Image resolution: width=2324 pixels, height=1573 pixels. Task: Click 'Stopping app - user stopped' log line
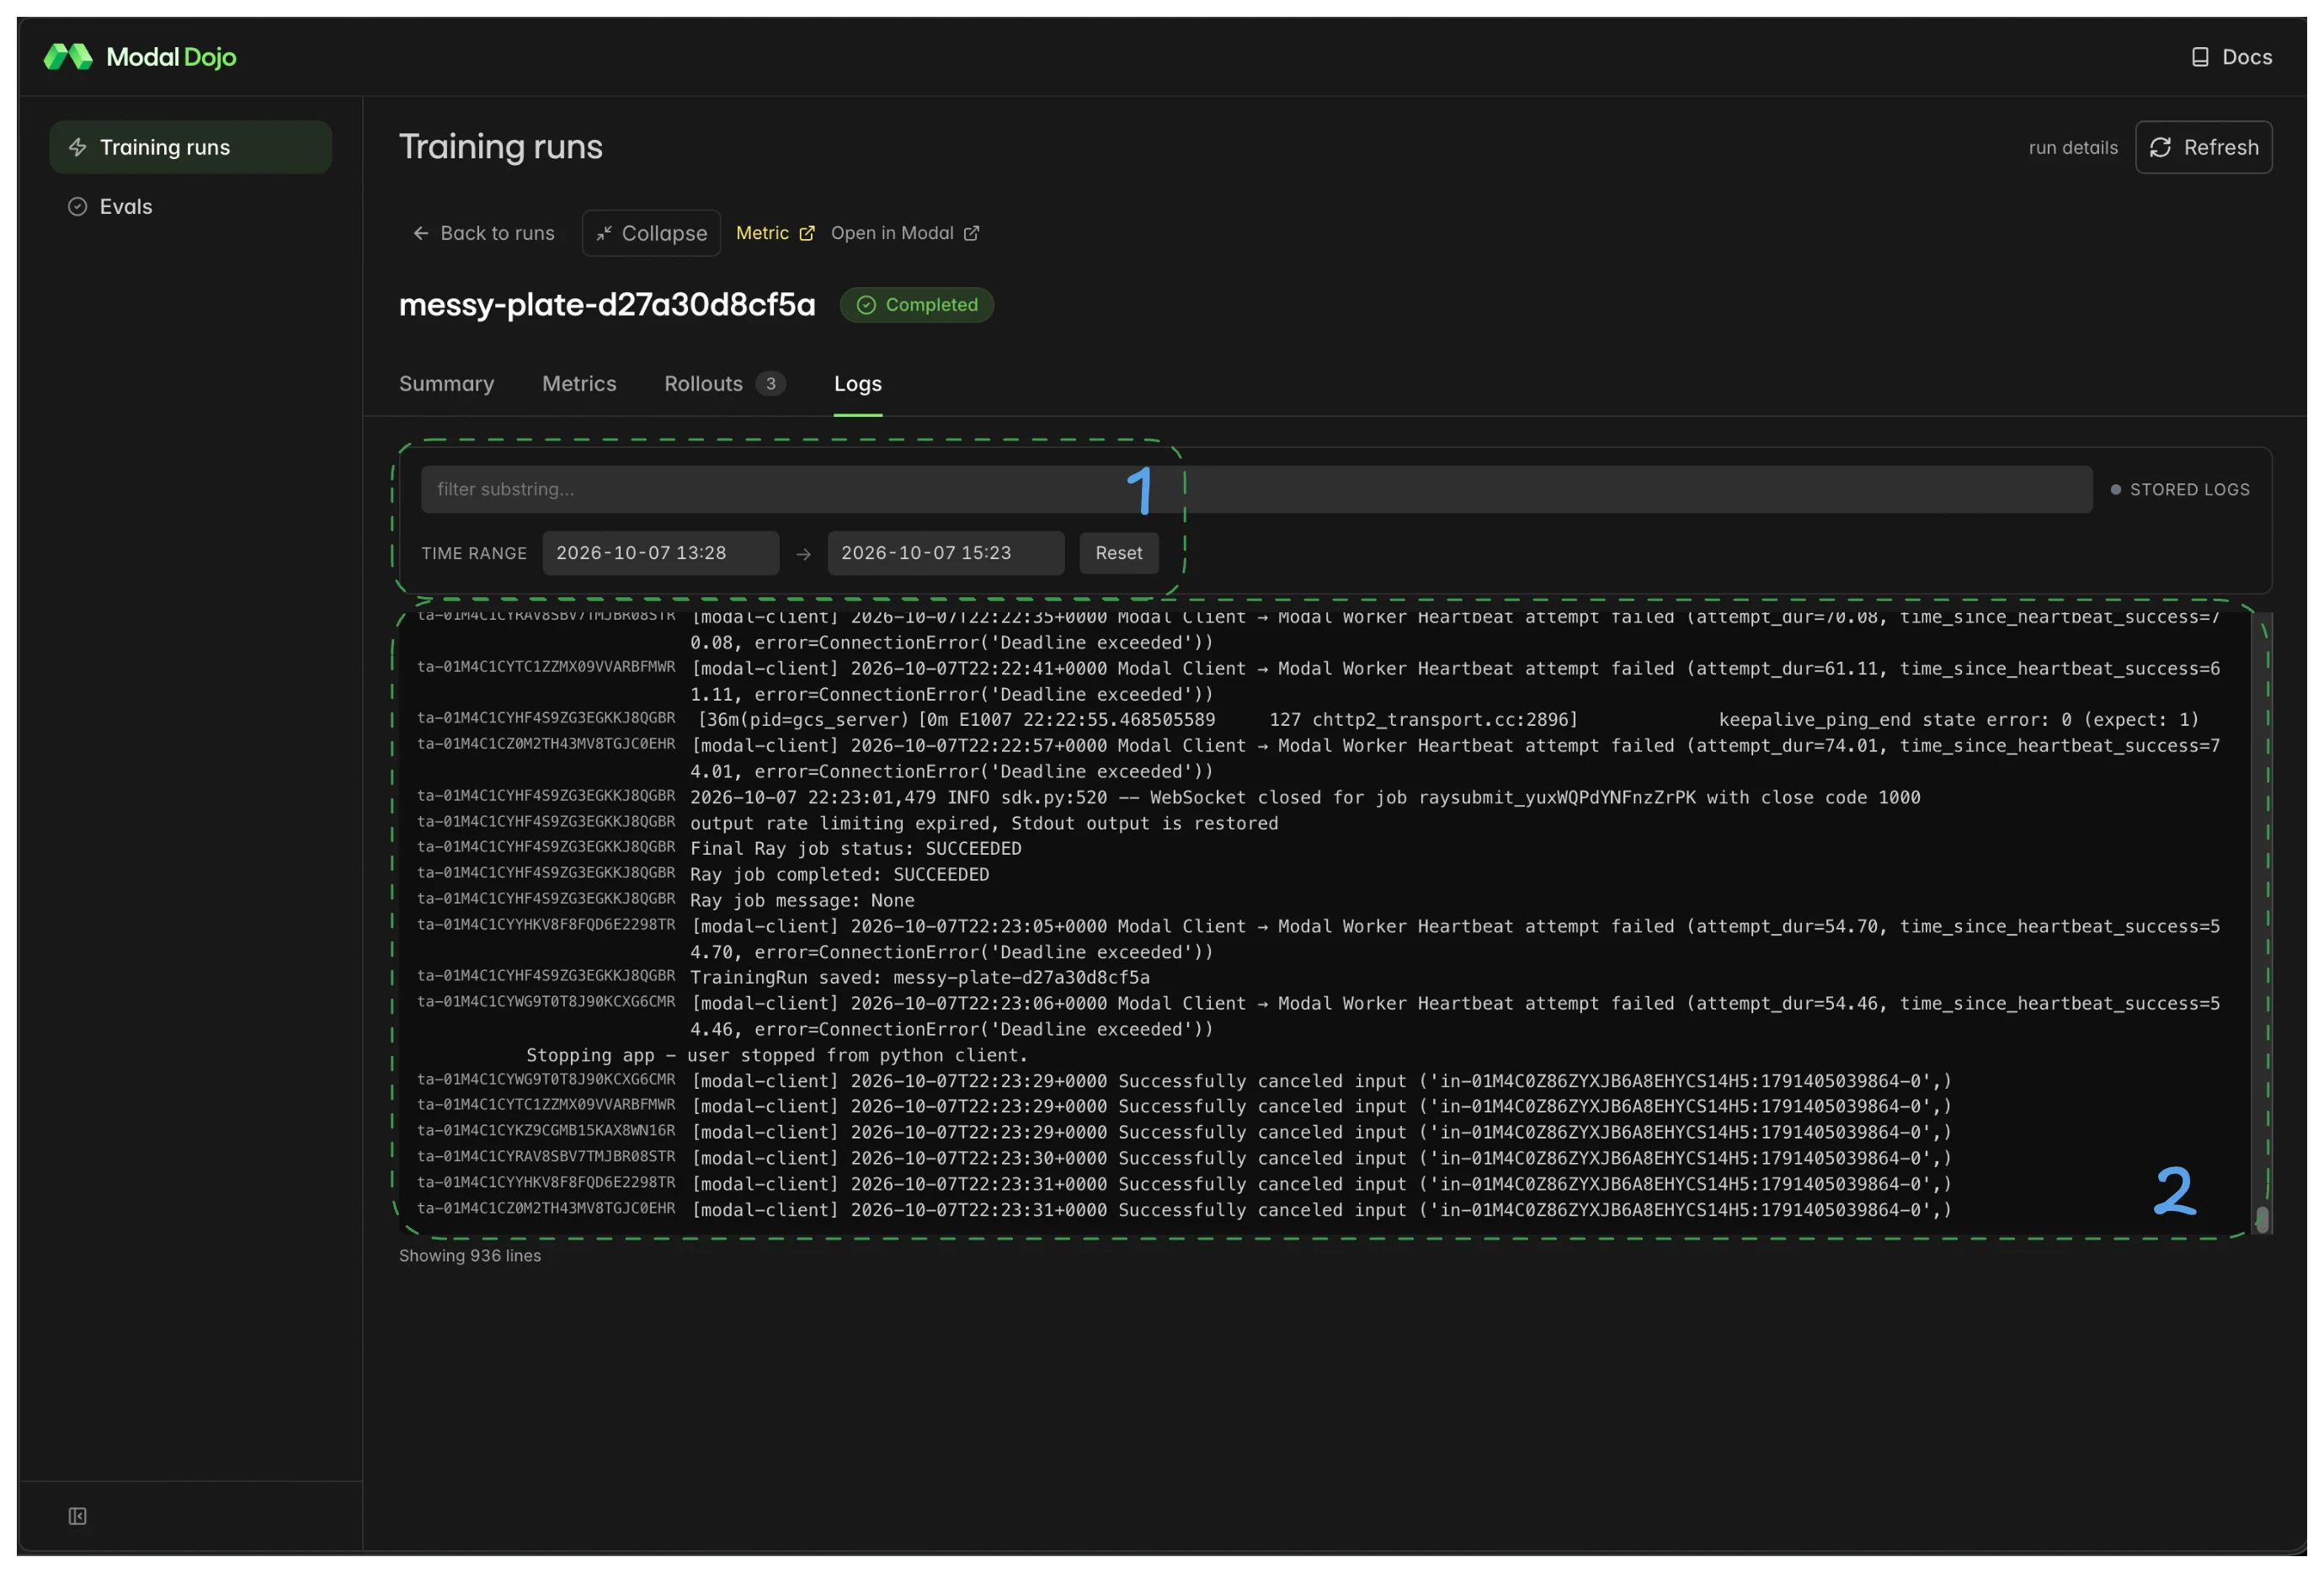776,1055
